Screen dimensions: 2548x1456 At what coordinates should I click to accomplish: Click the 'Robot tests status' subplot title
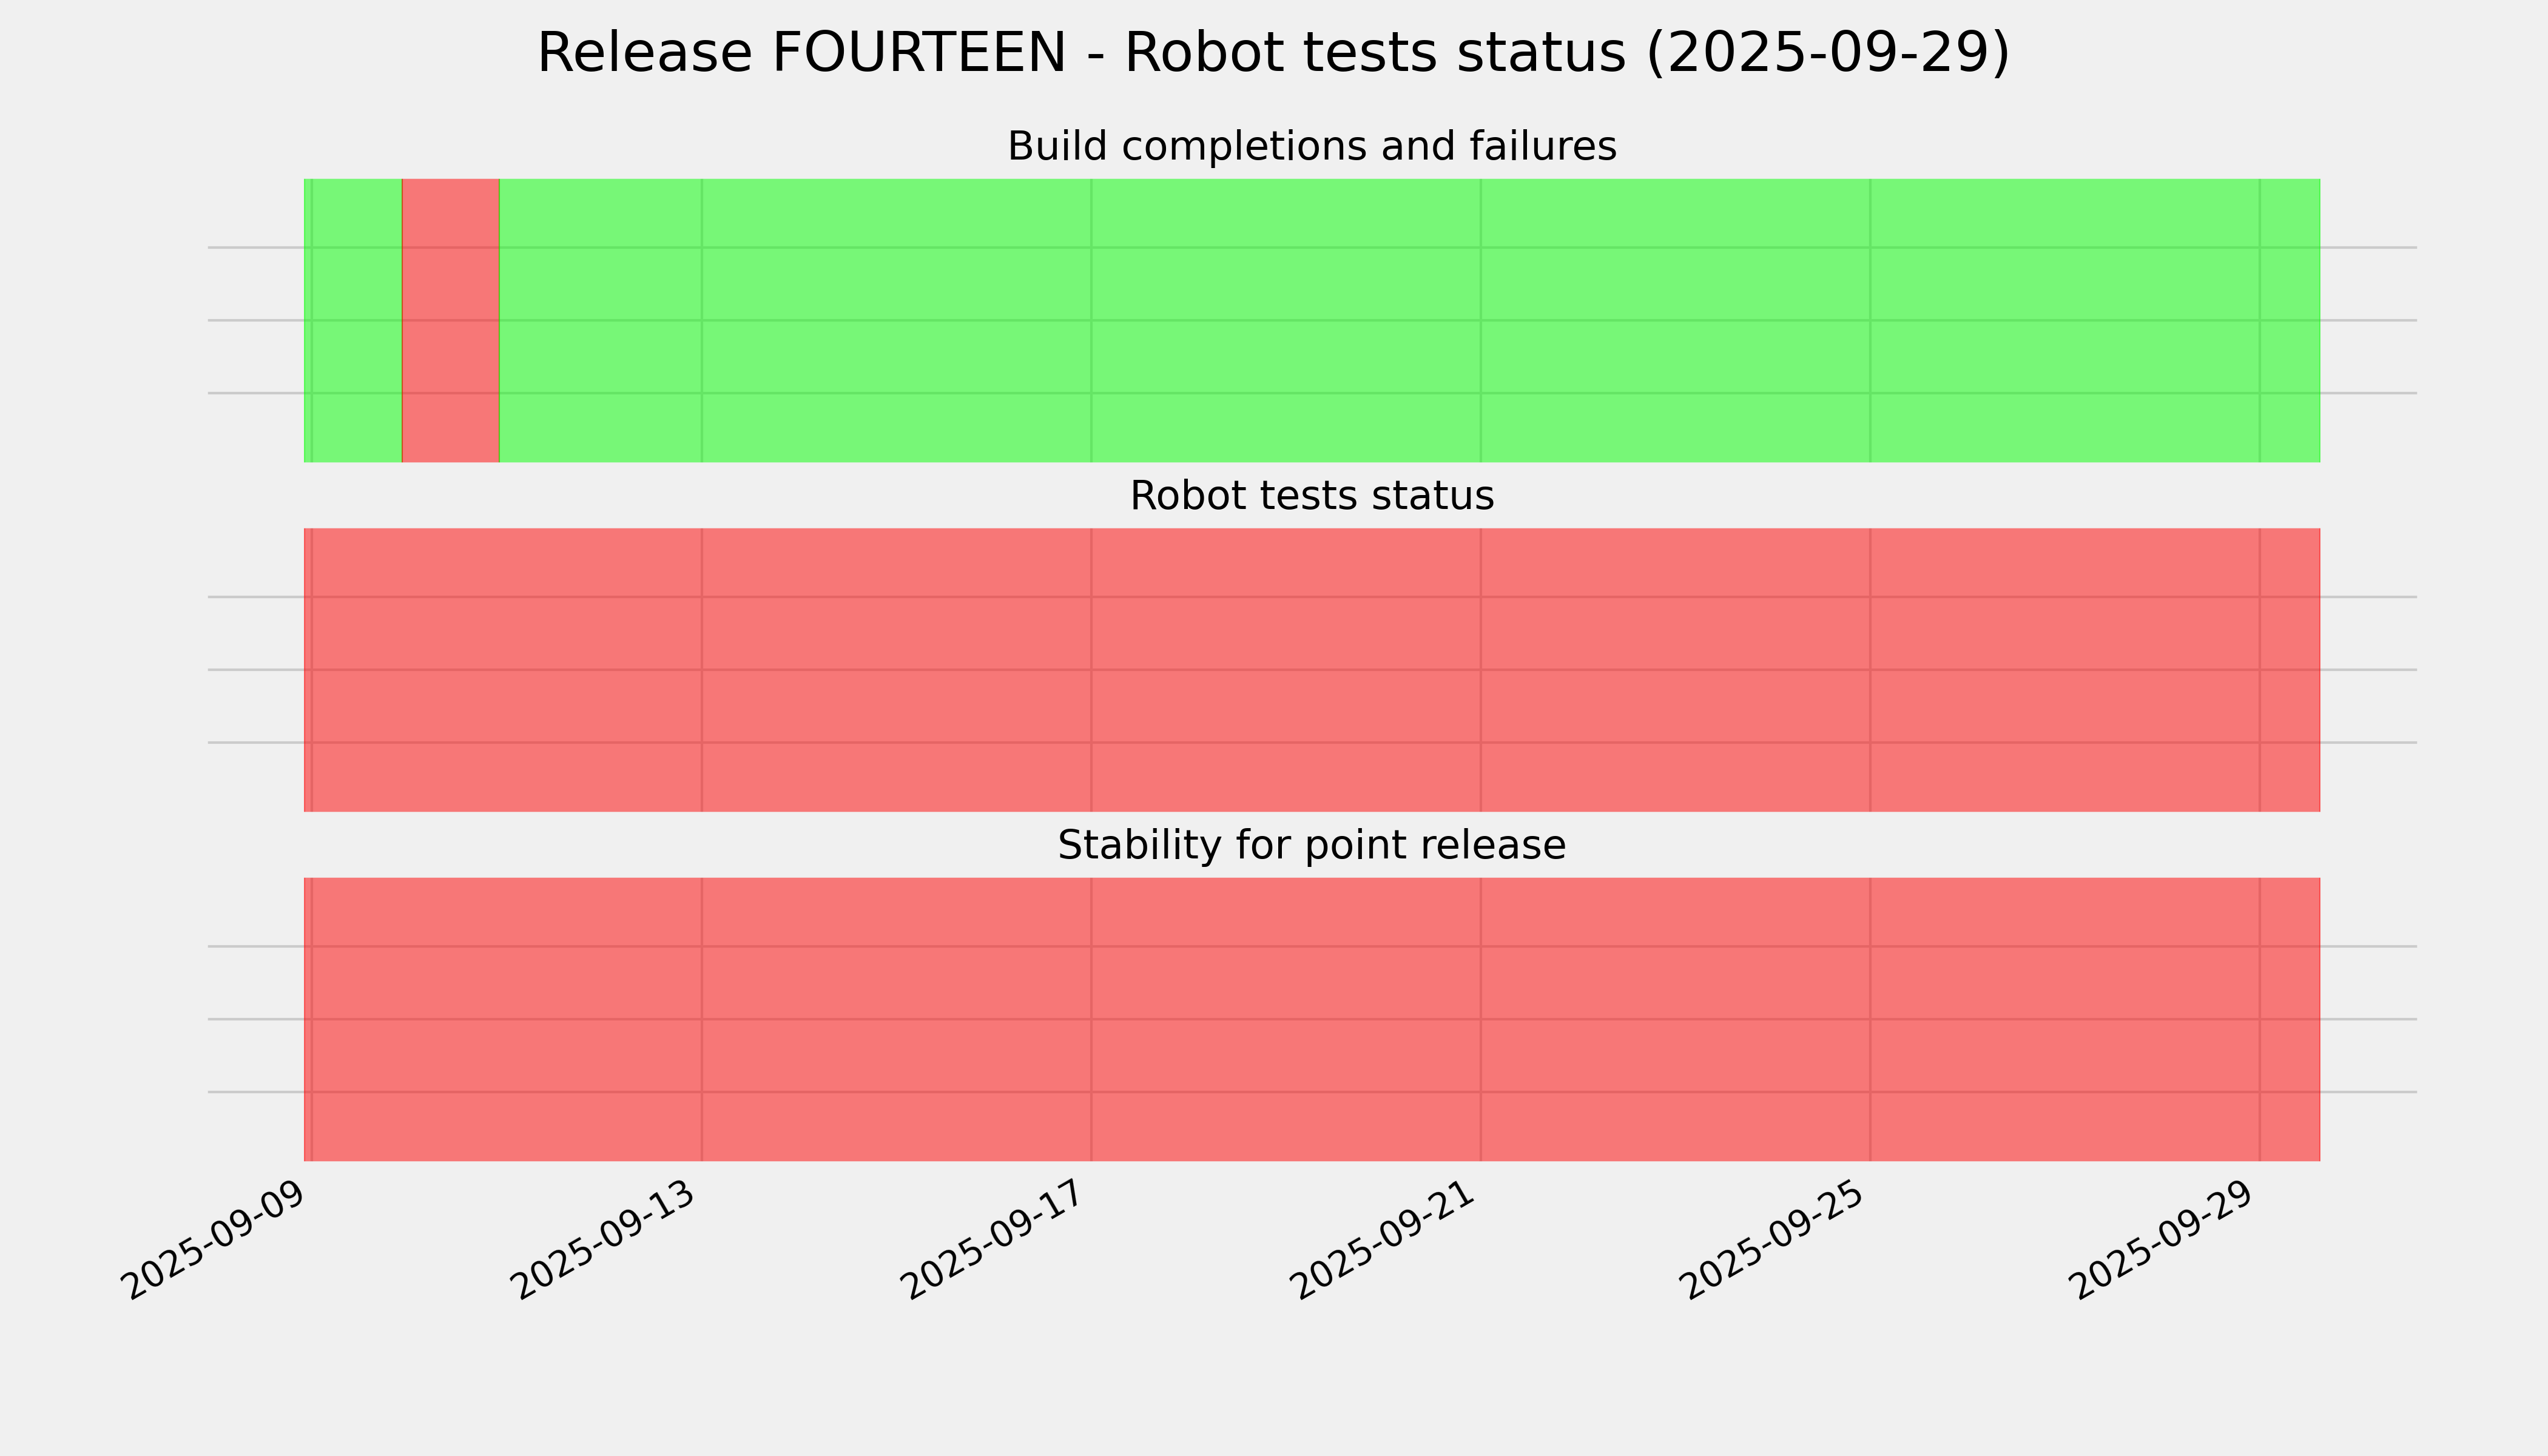coord(1311,496)
